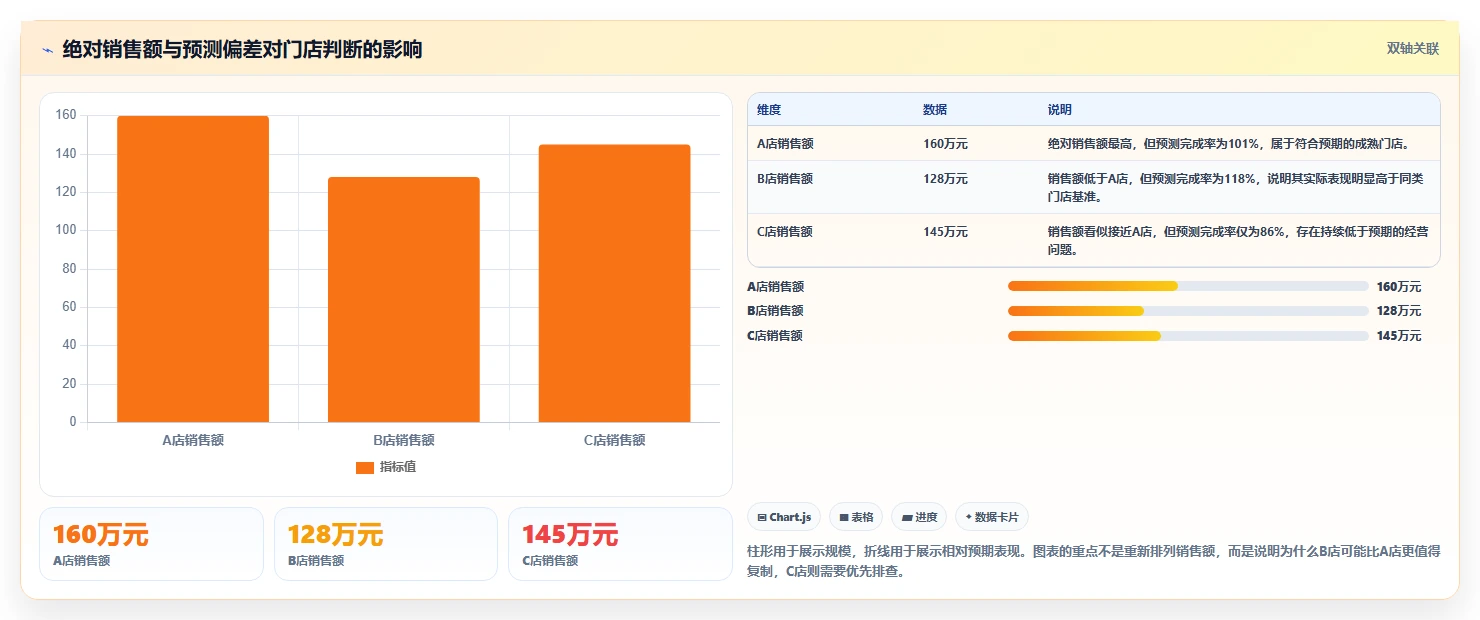Open the red 145万元 stat card
Screen dimensions: 1480x620
click(x=620, y=544)
